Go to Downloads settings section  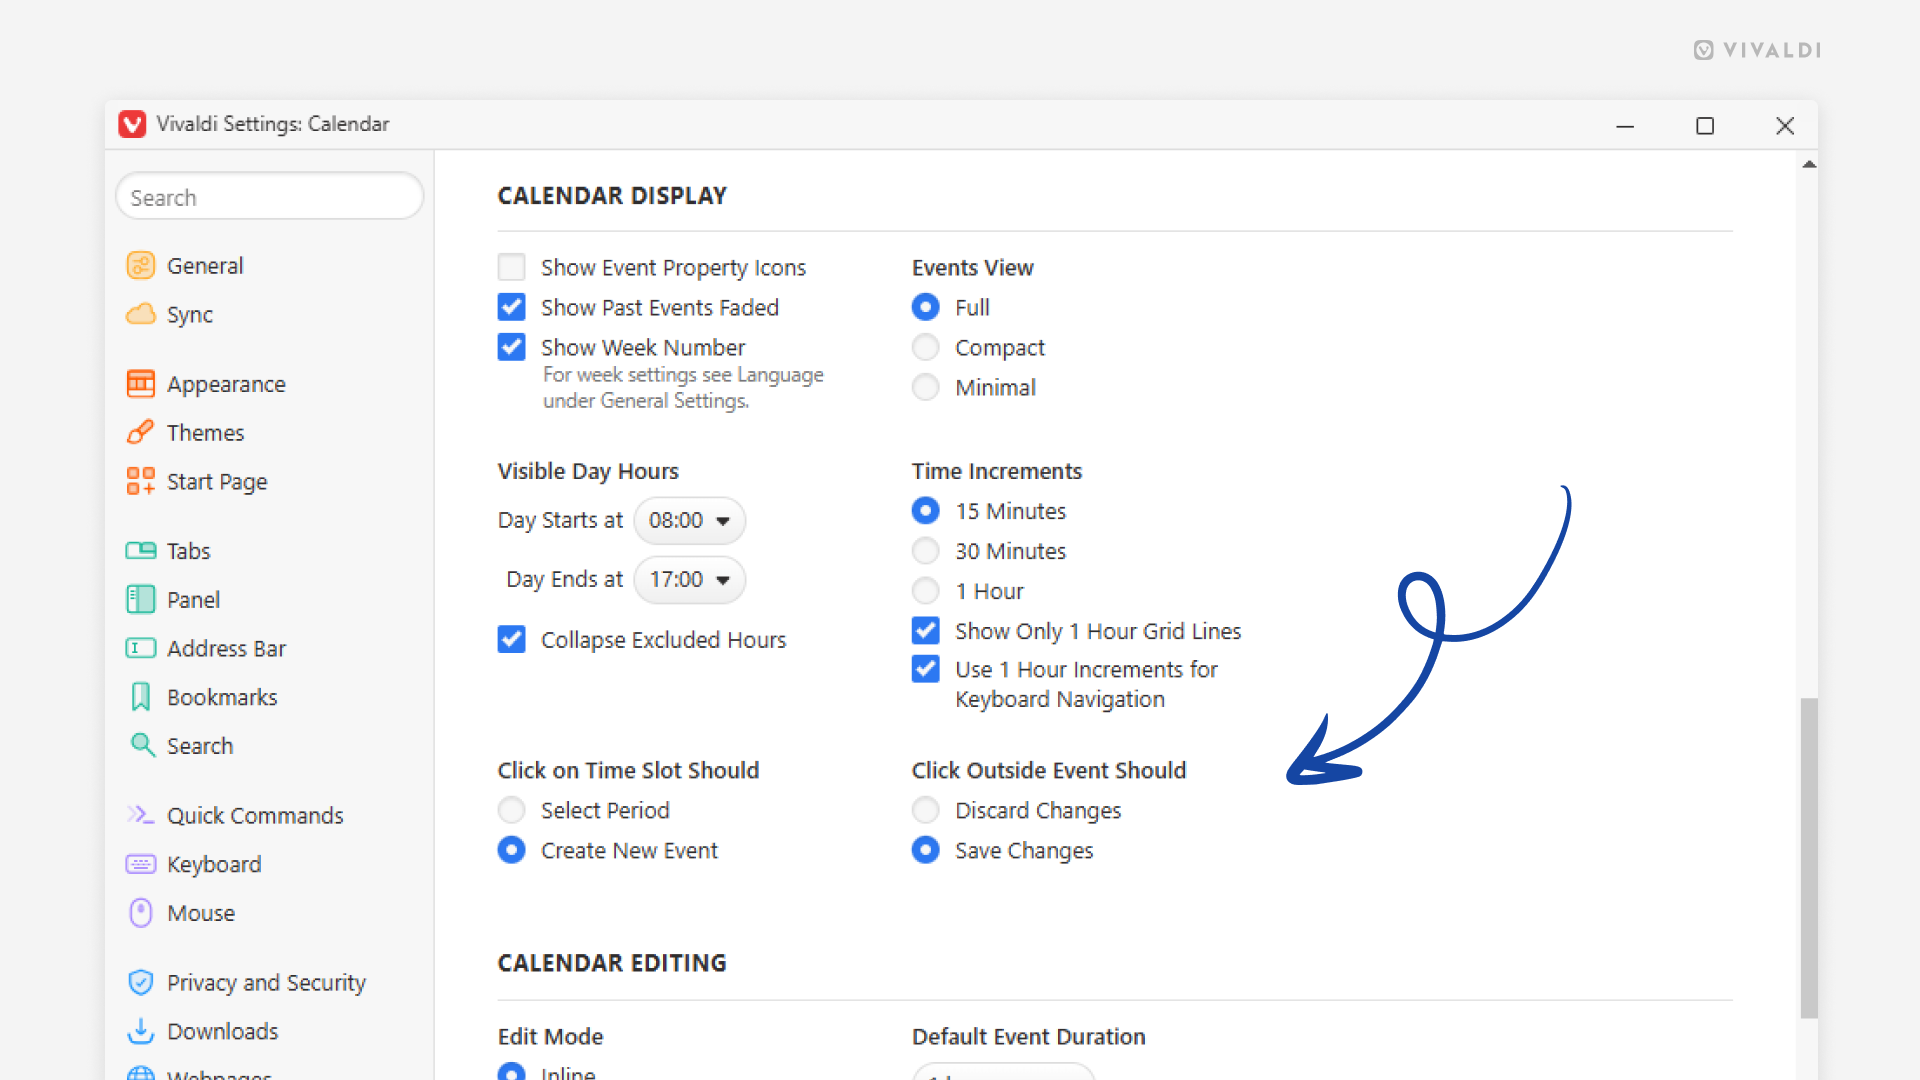coord(222,1031)
